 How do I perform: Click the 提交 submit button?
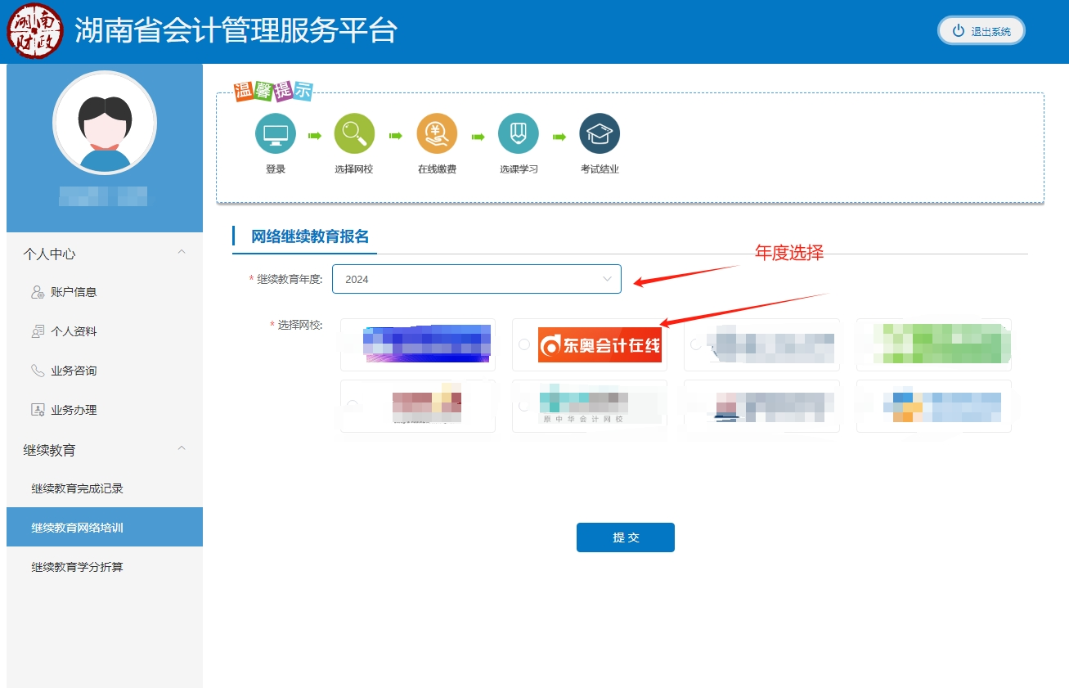click(625, 537)
